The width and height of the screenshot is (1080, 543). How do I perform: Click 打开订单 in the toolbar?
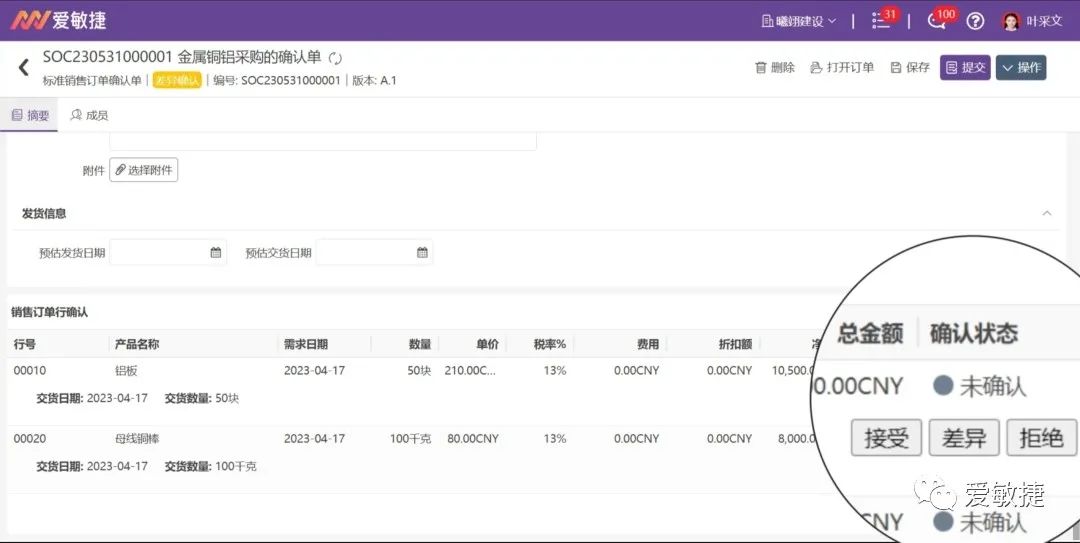point(842,68)
